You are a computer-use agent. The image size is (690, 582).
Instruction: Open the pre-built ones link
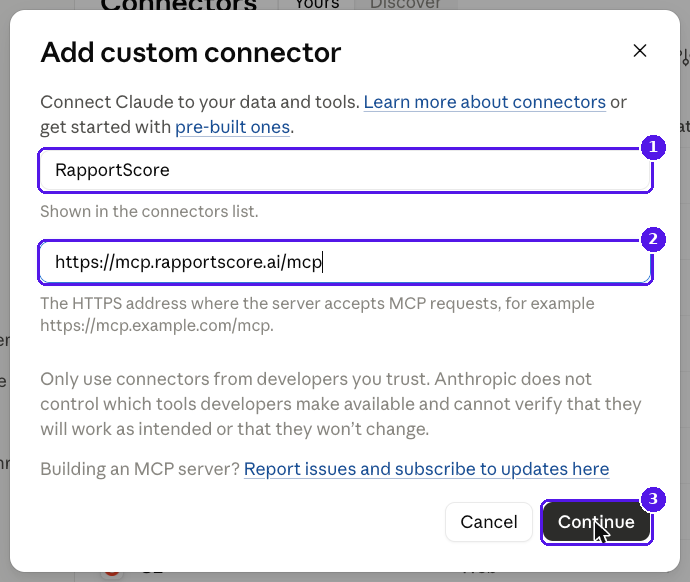click(232, 127)
